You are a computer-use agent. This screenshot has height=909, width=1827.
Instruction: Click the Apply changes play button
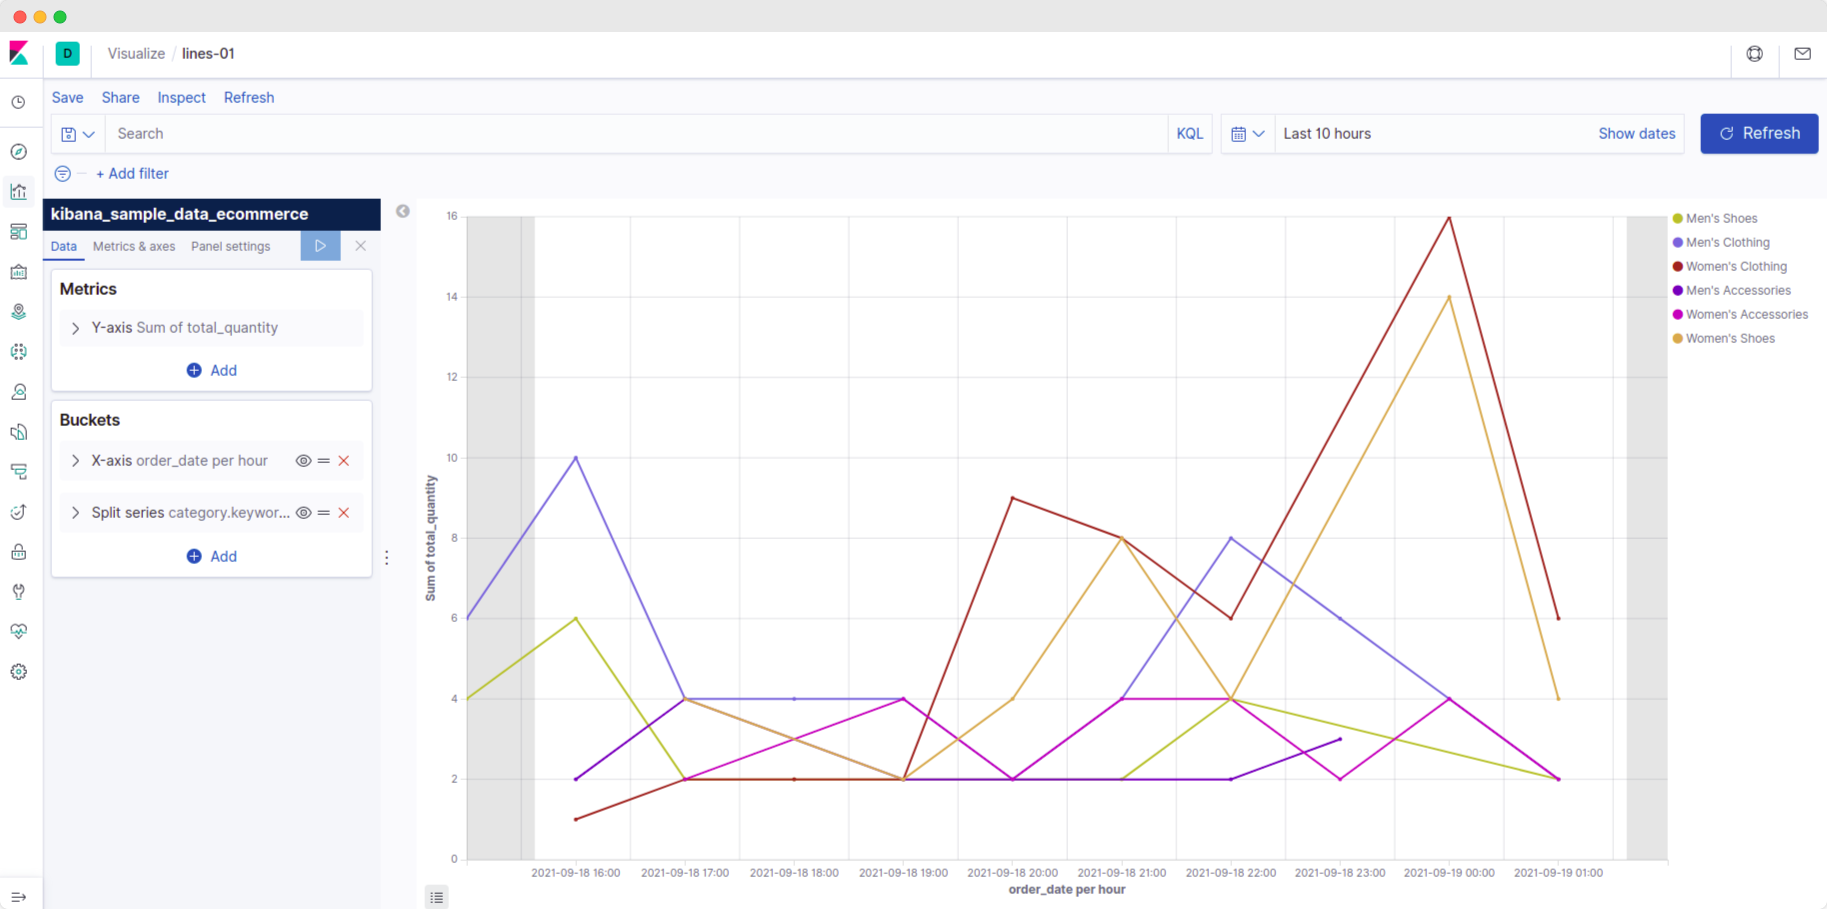(x=320, y=246)
